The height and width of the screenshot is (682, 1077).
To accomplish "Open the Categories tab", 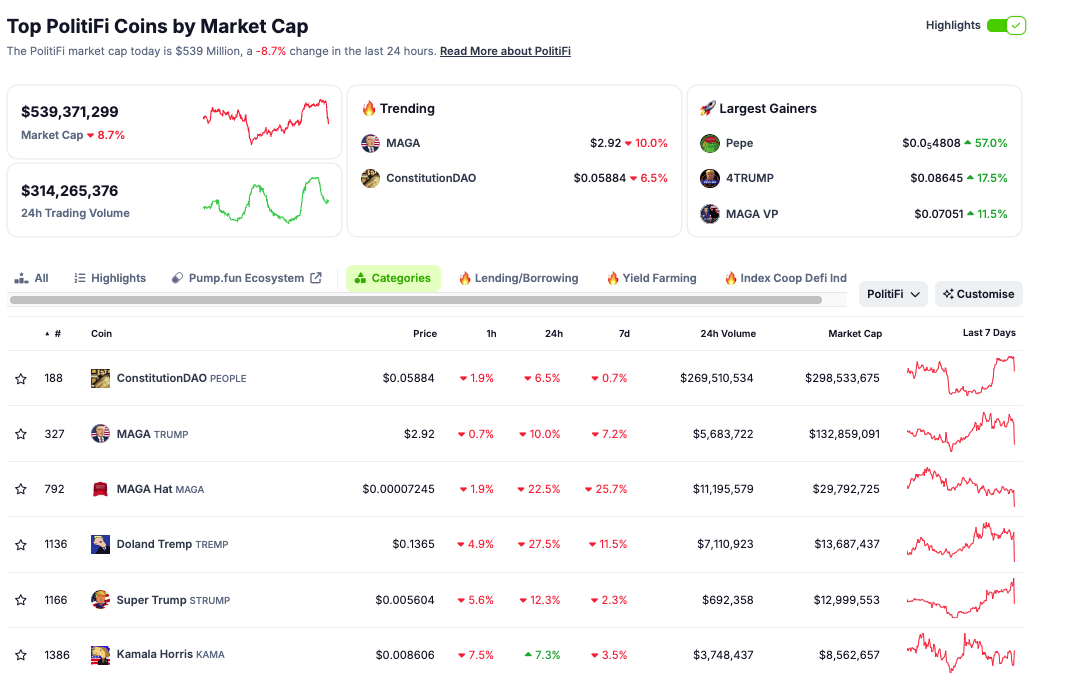I will click(392, 277).
